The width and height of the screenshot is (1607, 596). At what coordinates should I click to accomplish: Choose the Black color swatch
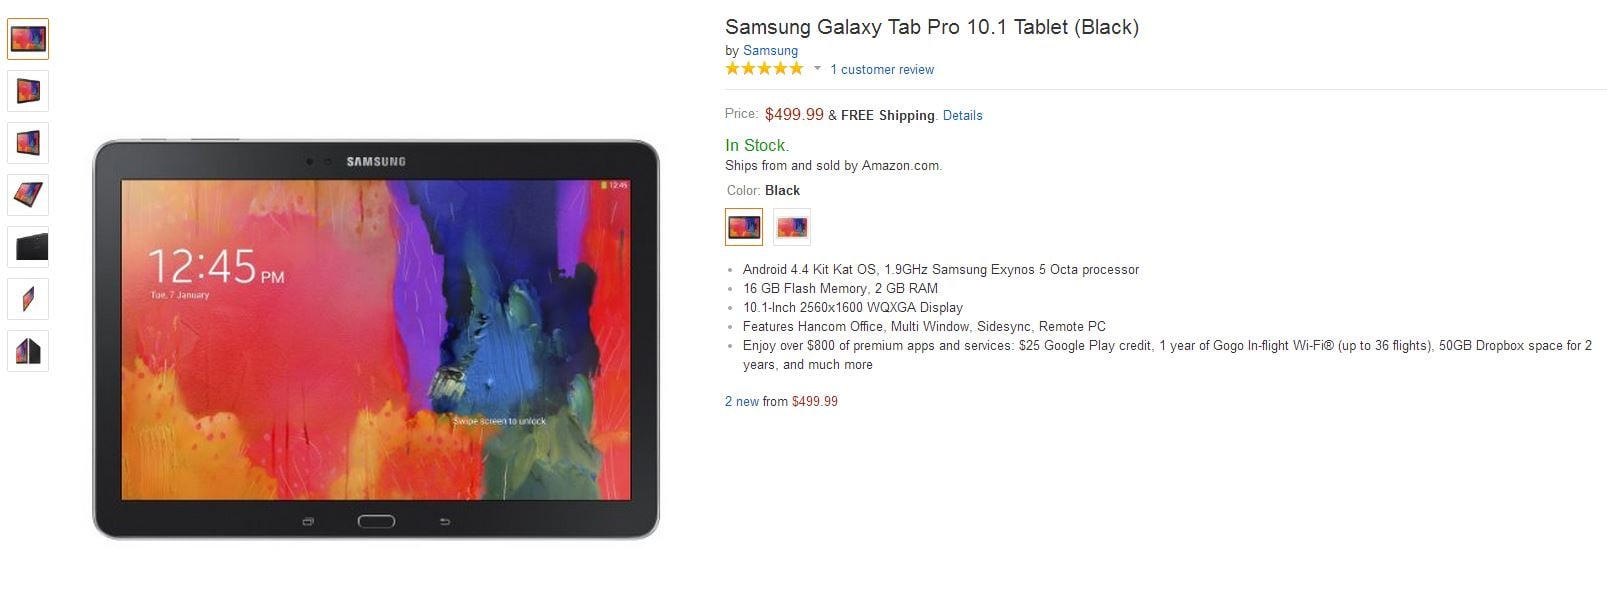tap(743, 227)
